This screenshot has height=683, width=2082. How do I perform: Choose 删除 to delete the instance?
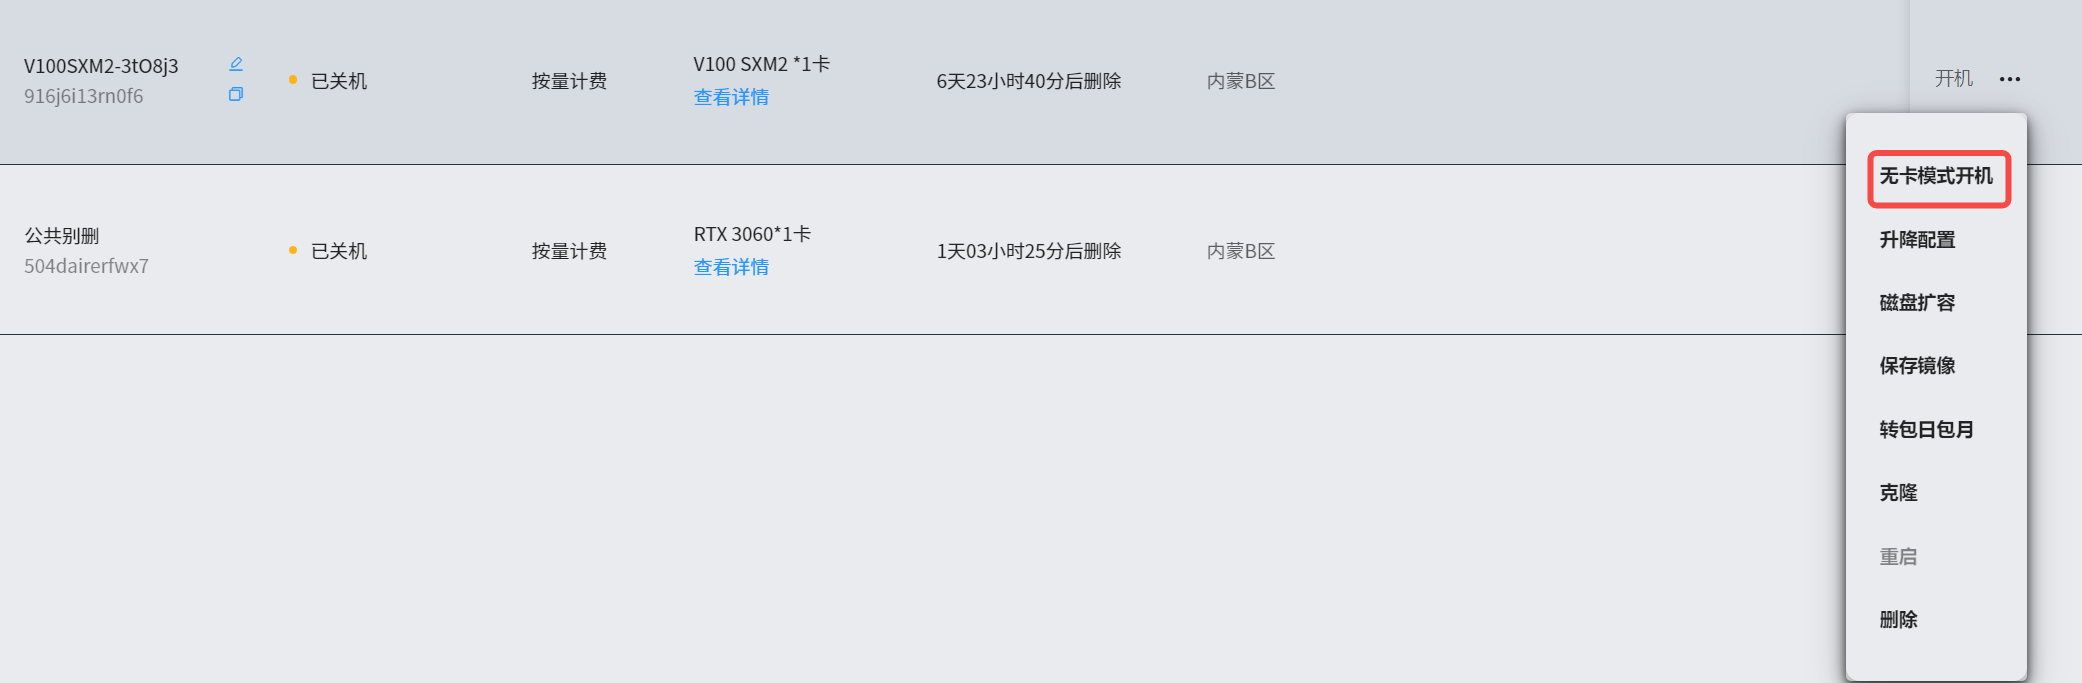point(1898,620)
